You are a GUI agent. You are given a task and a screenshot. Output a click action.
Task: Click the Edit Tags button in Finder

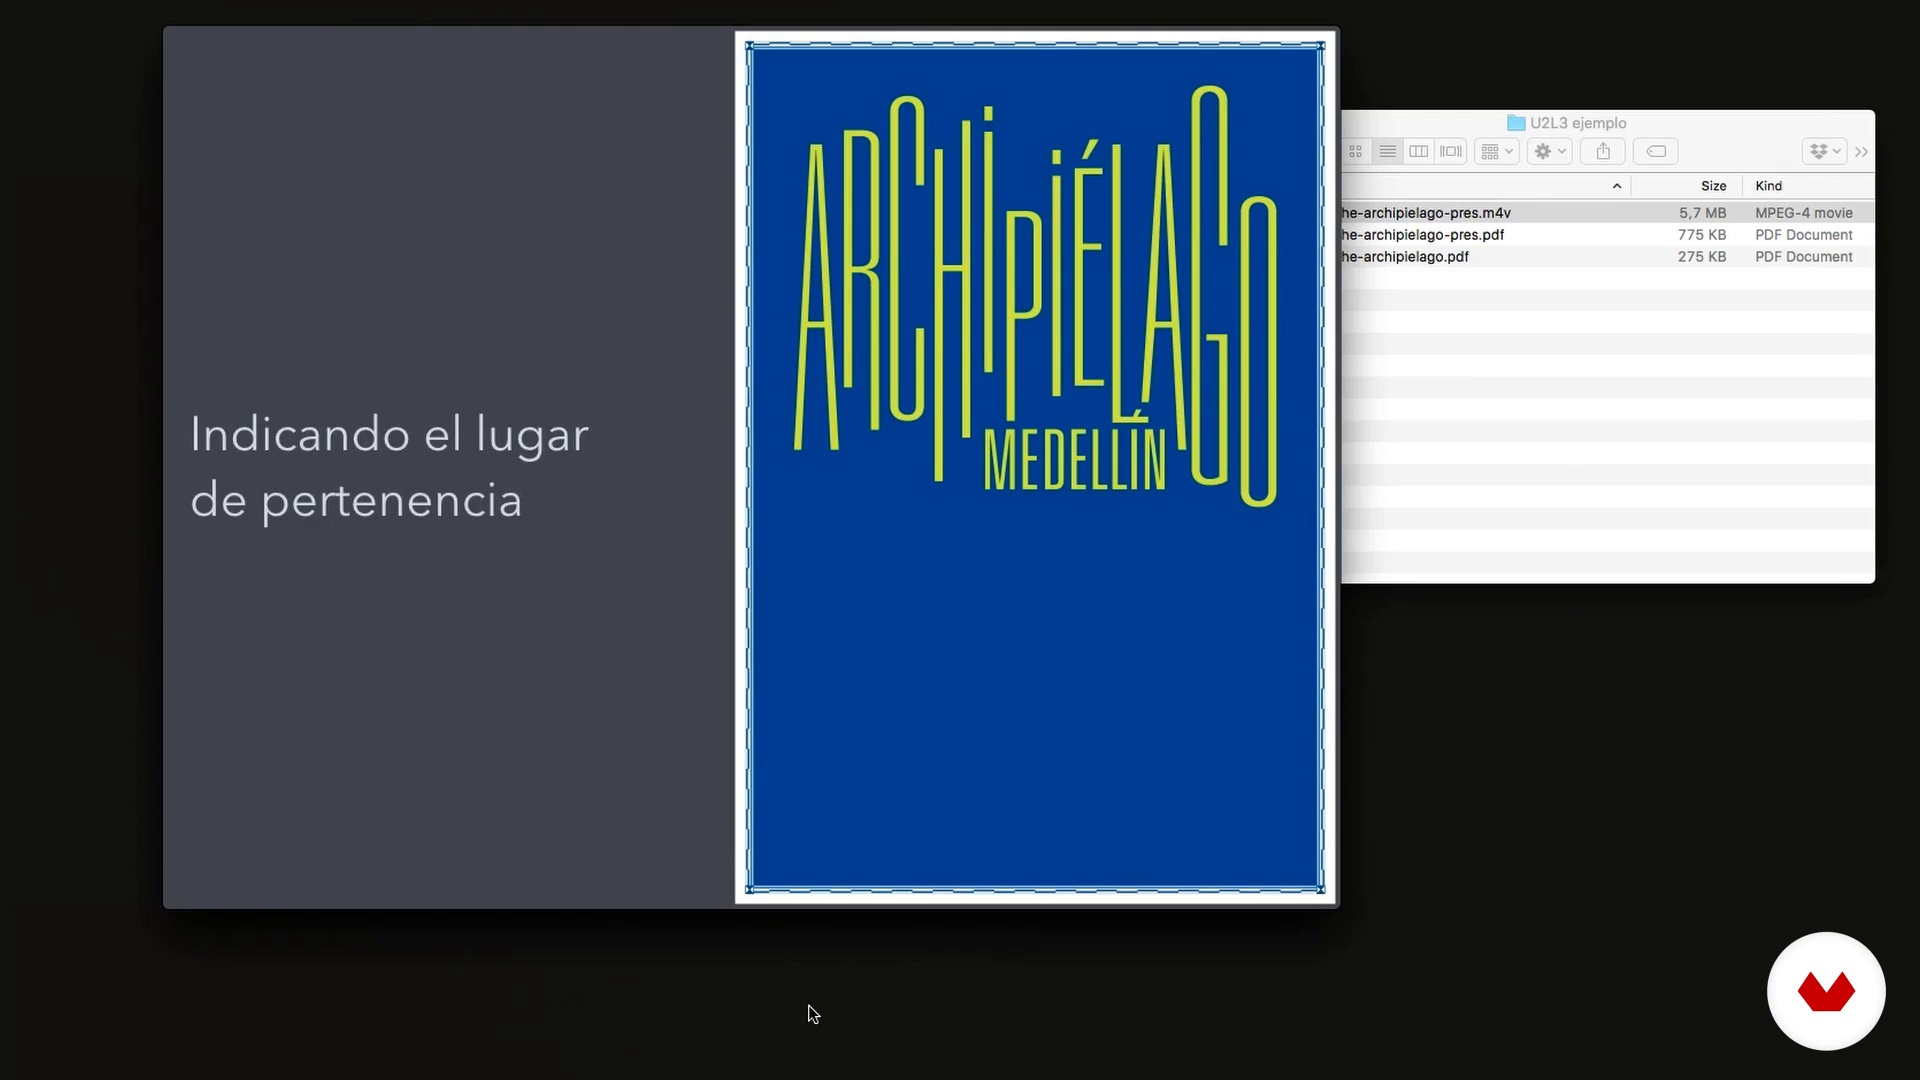click(x=1656, y=152)
